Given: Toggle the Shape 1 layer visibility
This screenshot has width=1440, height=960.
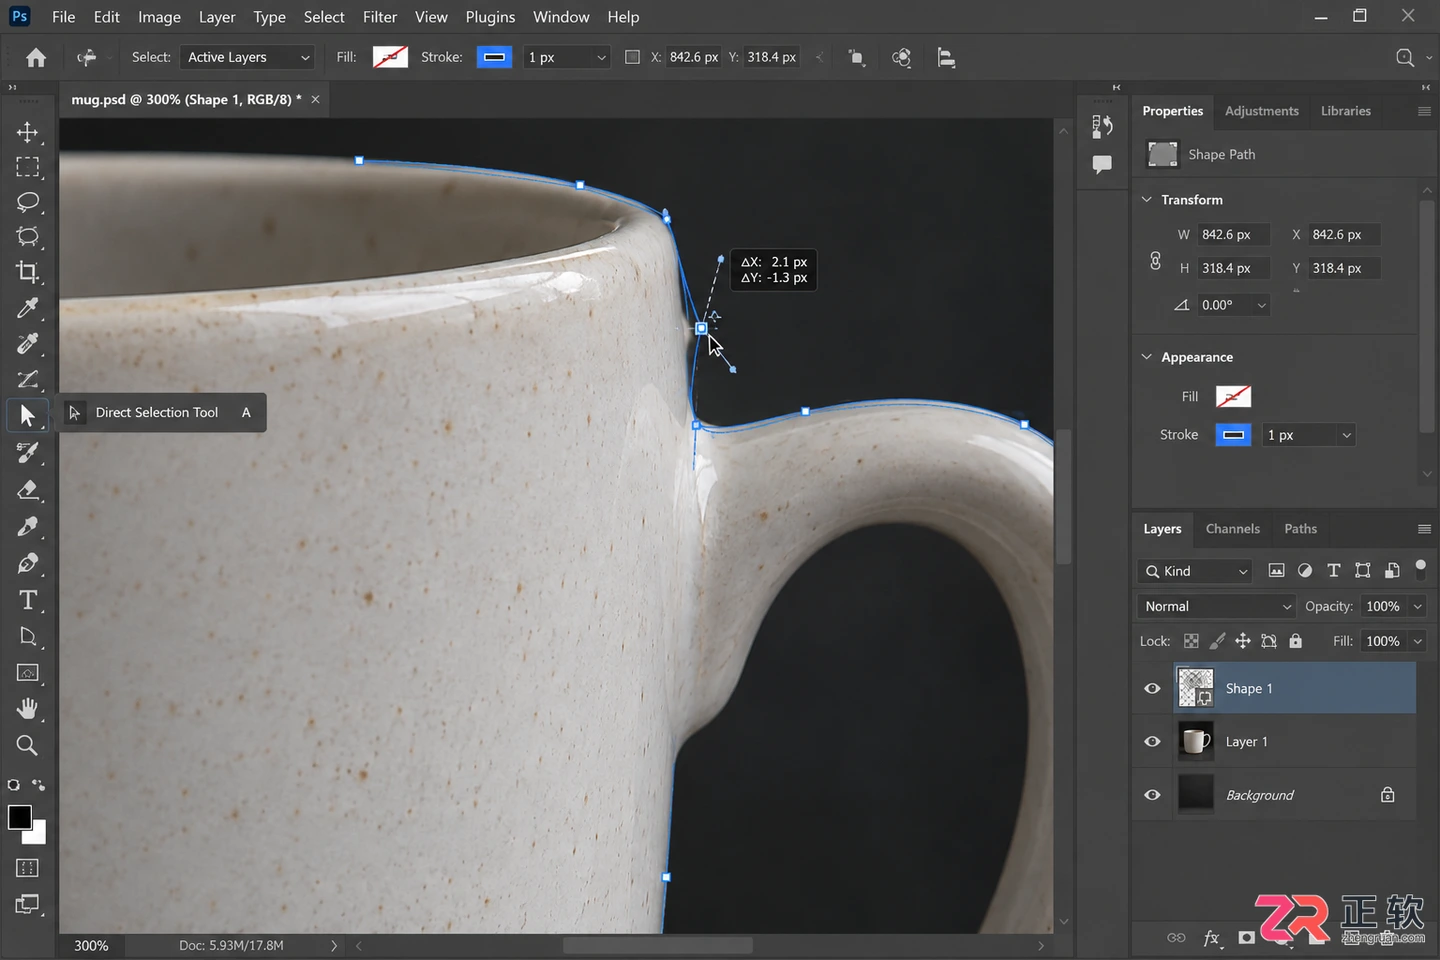Looking at the screenshot, I should [1152, 689].
